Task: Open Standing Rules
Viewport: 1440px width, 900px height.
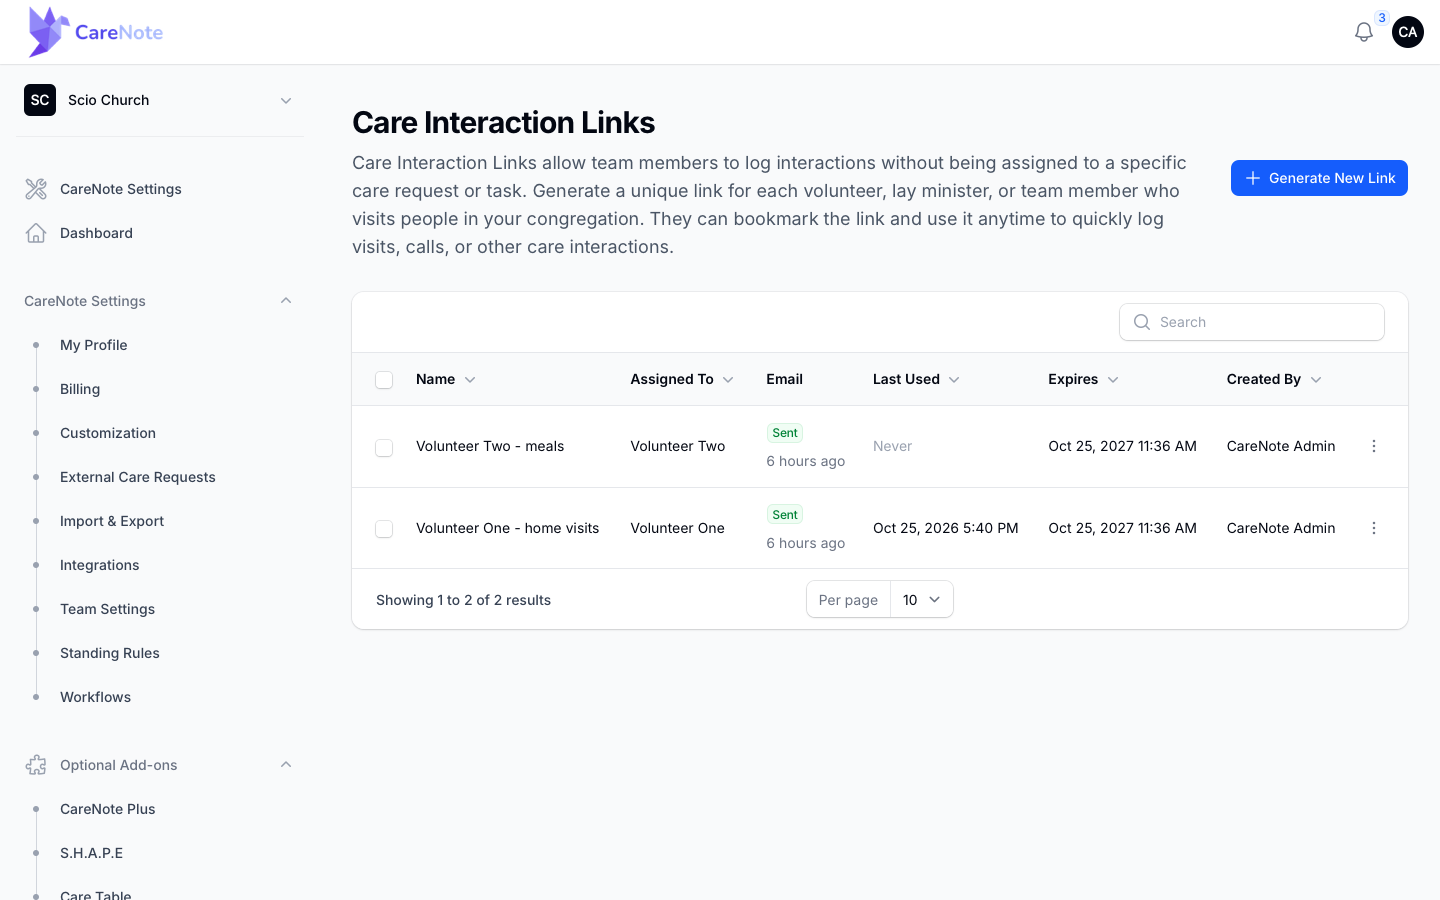Action: (x=110, y=653)
